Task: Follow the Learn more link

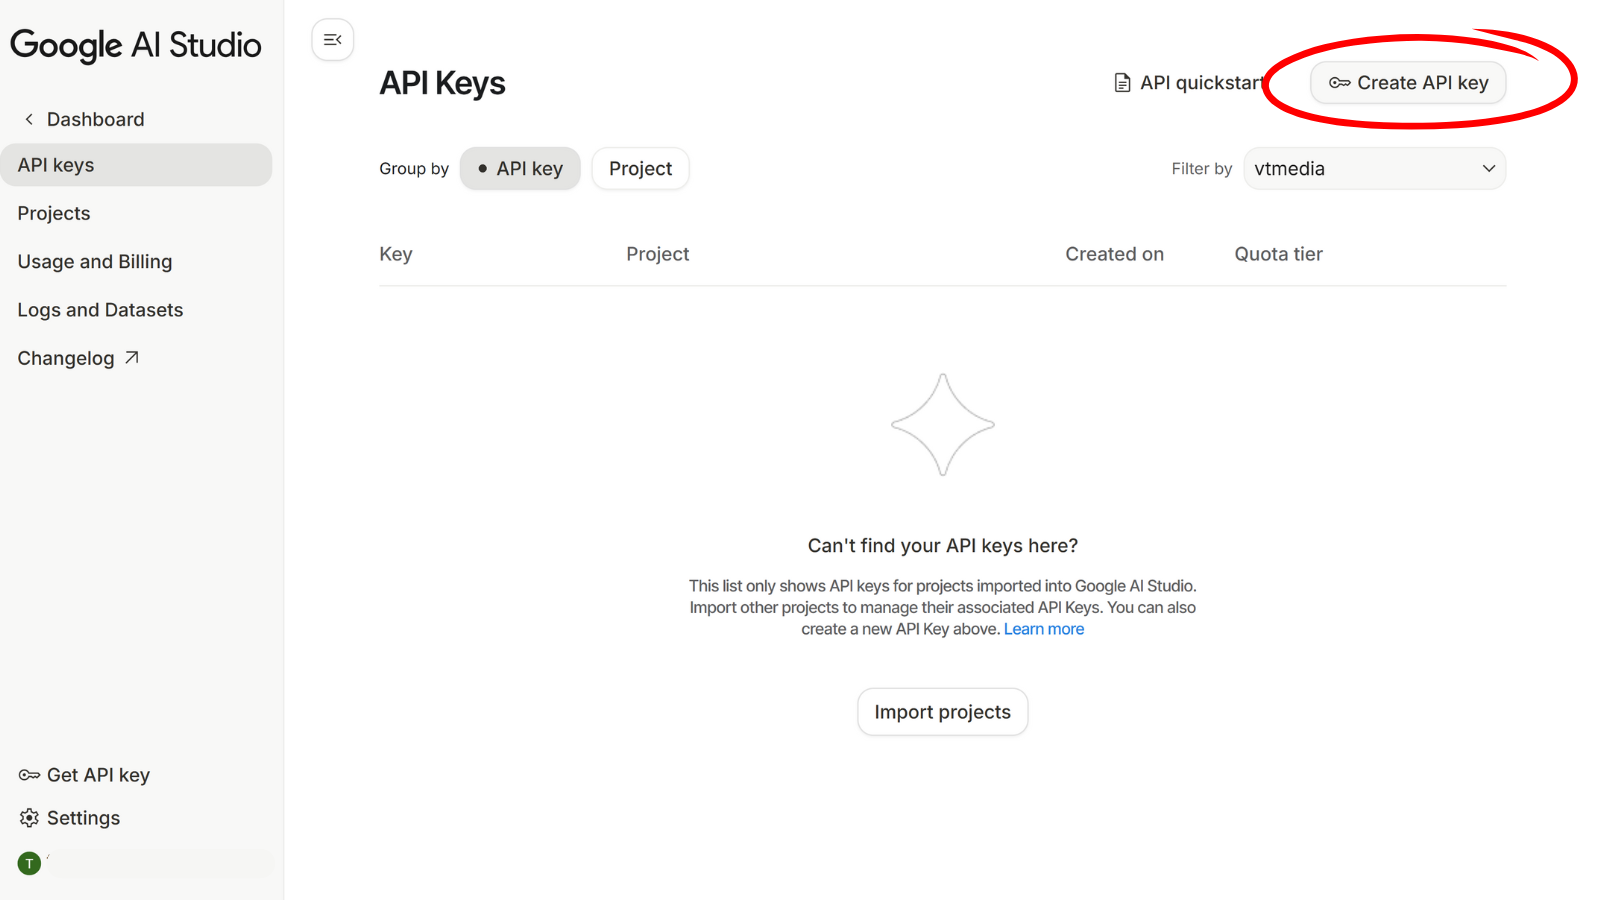Action: coord(1043,629)
